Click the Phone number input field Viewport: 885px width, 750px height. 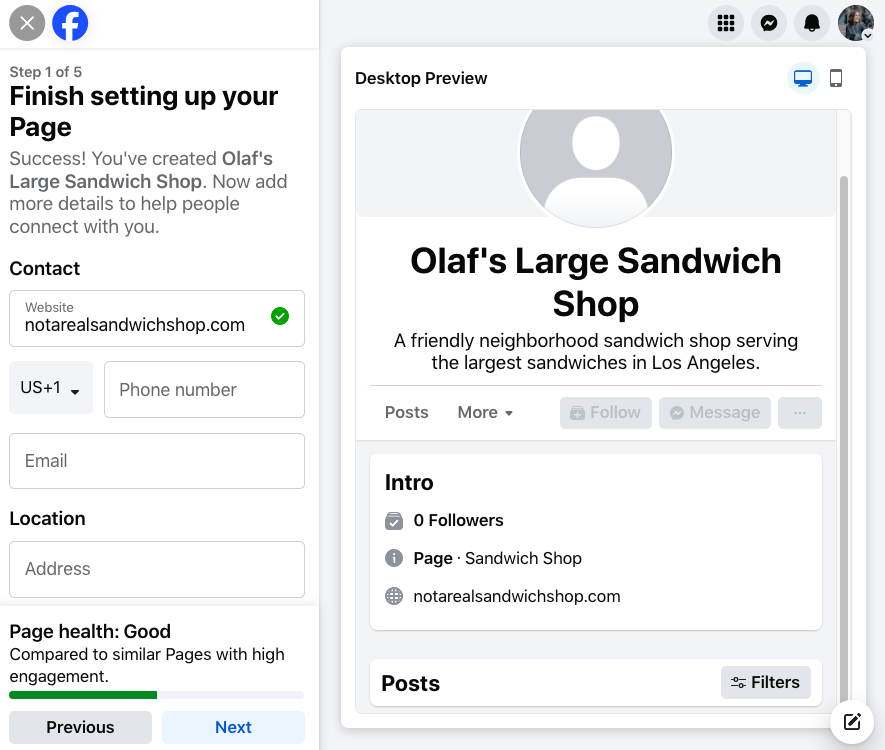(204, 389)
